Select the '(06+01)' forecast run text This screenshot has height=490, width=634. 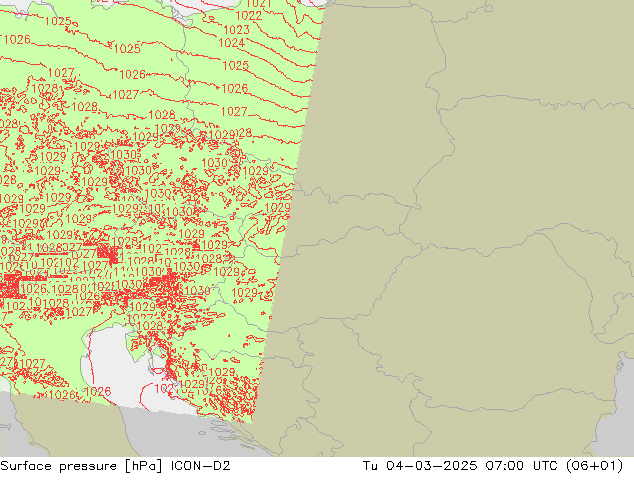point(594,466)
